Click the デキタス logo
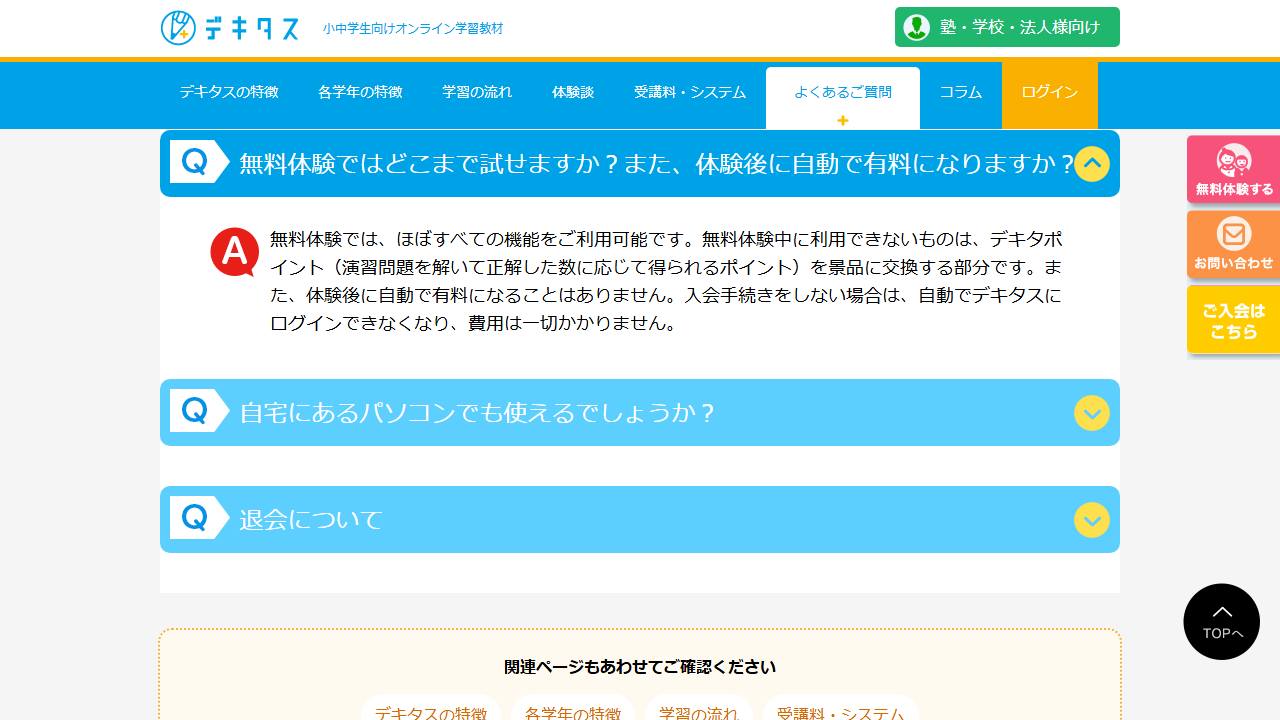The image size is (1280, 720). click(230, 28)
